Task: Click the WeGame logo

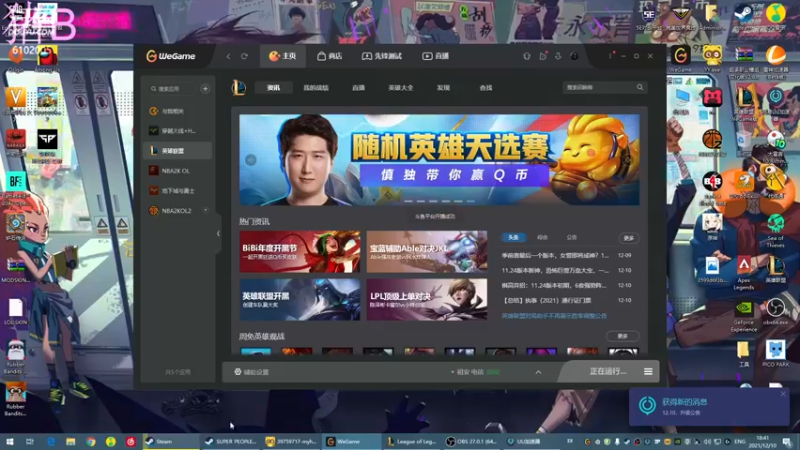Action: coord(171,56)
